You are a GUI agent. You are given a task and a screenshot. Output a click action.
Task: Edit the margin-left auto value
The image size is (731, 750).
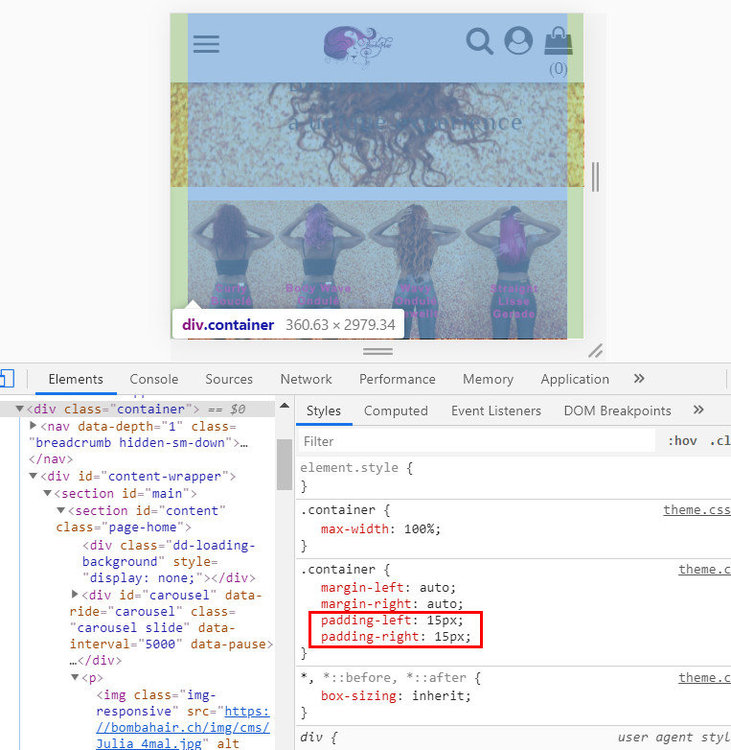coord(434,588)
